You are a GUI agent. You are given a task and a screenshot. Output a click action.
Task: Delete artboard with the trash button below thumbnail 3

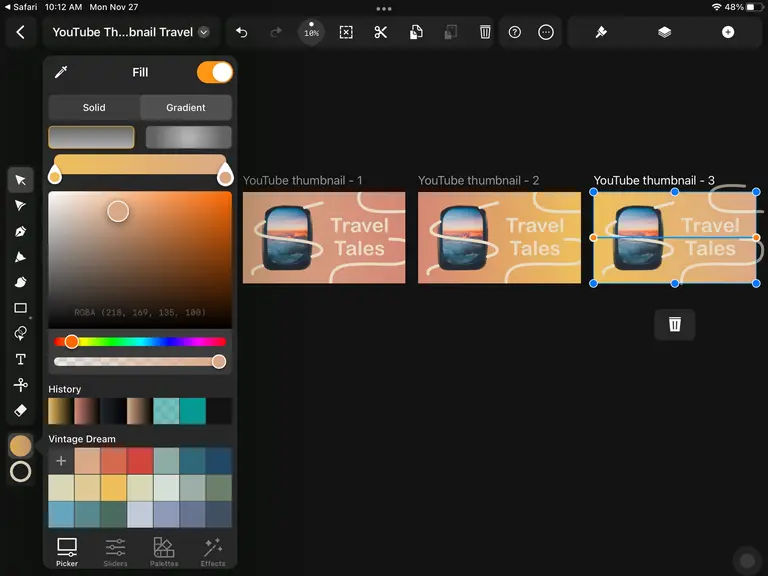674,324
